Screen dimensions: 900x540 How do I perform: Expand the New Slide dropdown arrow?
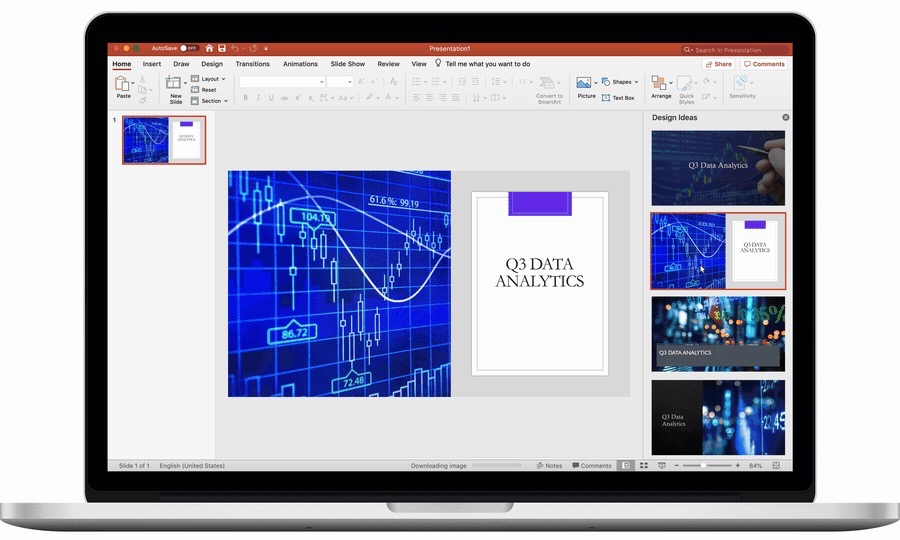coord(185,83)
